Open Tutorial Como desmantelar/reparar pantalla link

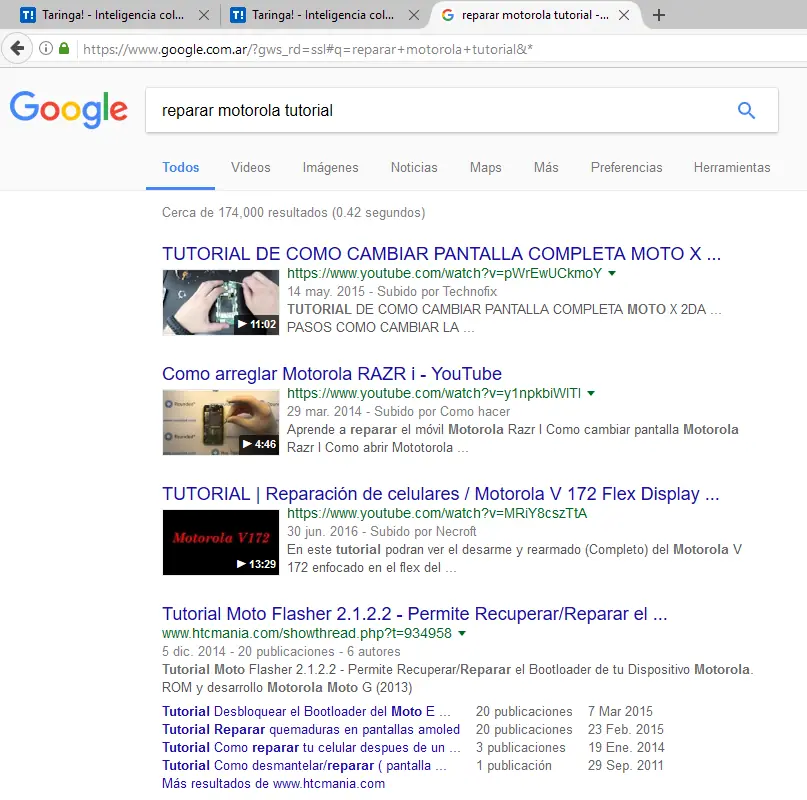tap(304, 766)
